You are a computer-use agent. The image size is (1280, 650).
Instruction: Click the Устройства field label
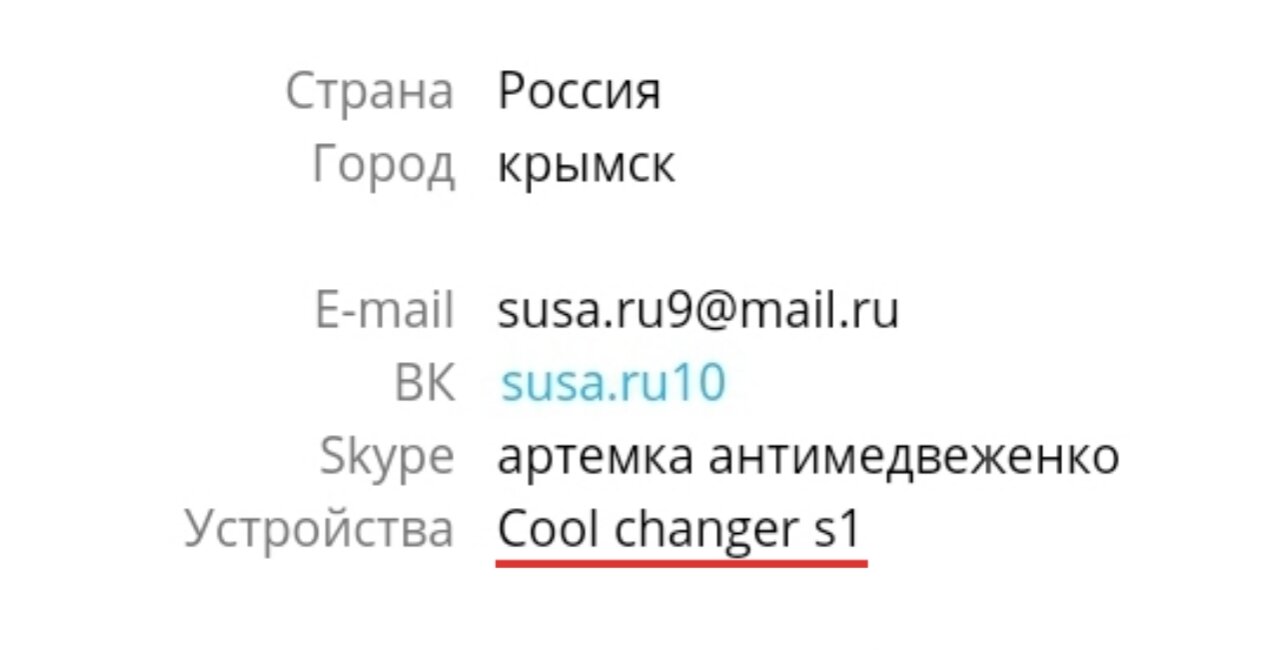click(x=319, y=531)
